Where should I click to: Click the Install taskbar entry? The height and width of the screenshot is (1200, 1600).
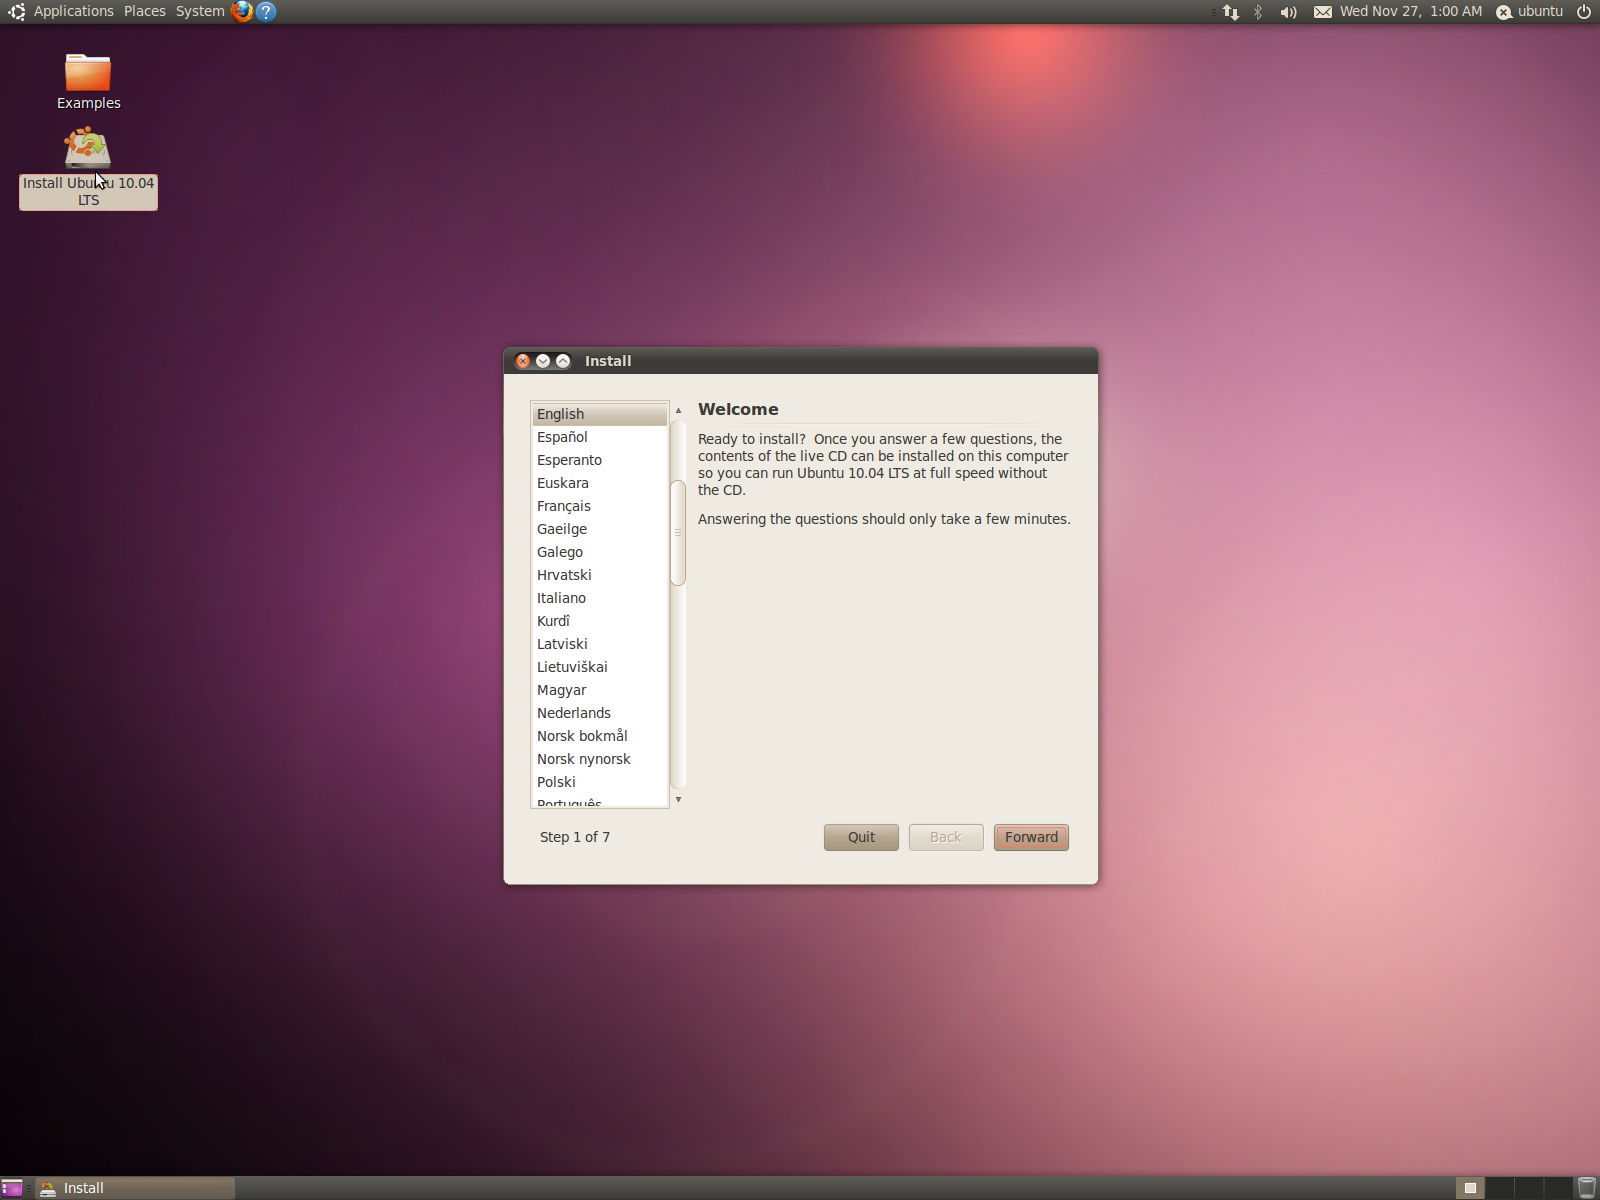click(135, 1188)
